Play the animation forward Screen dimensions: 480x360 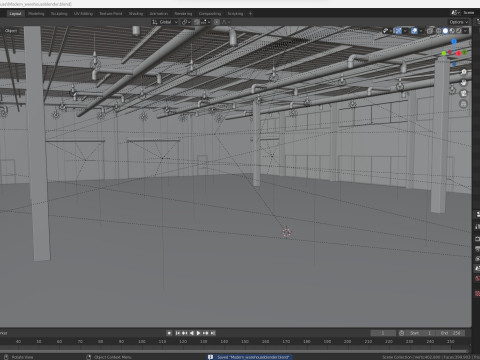[199, 333]
